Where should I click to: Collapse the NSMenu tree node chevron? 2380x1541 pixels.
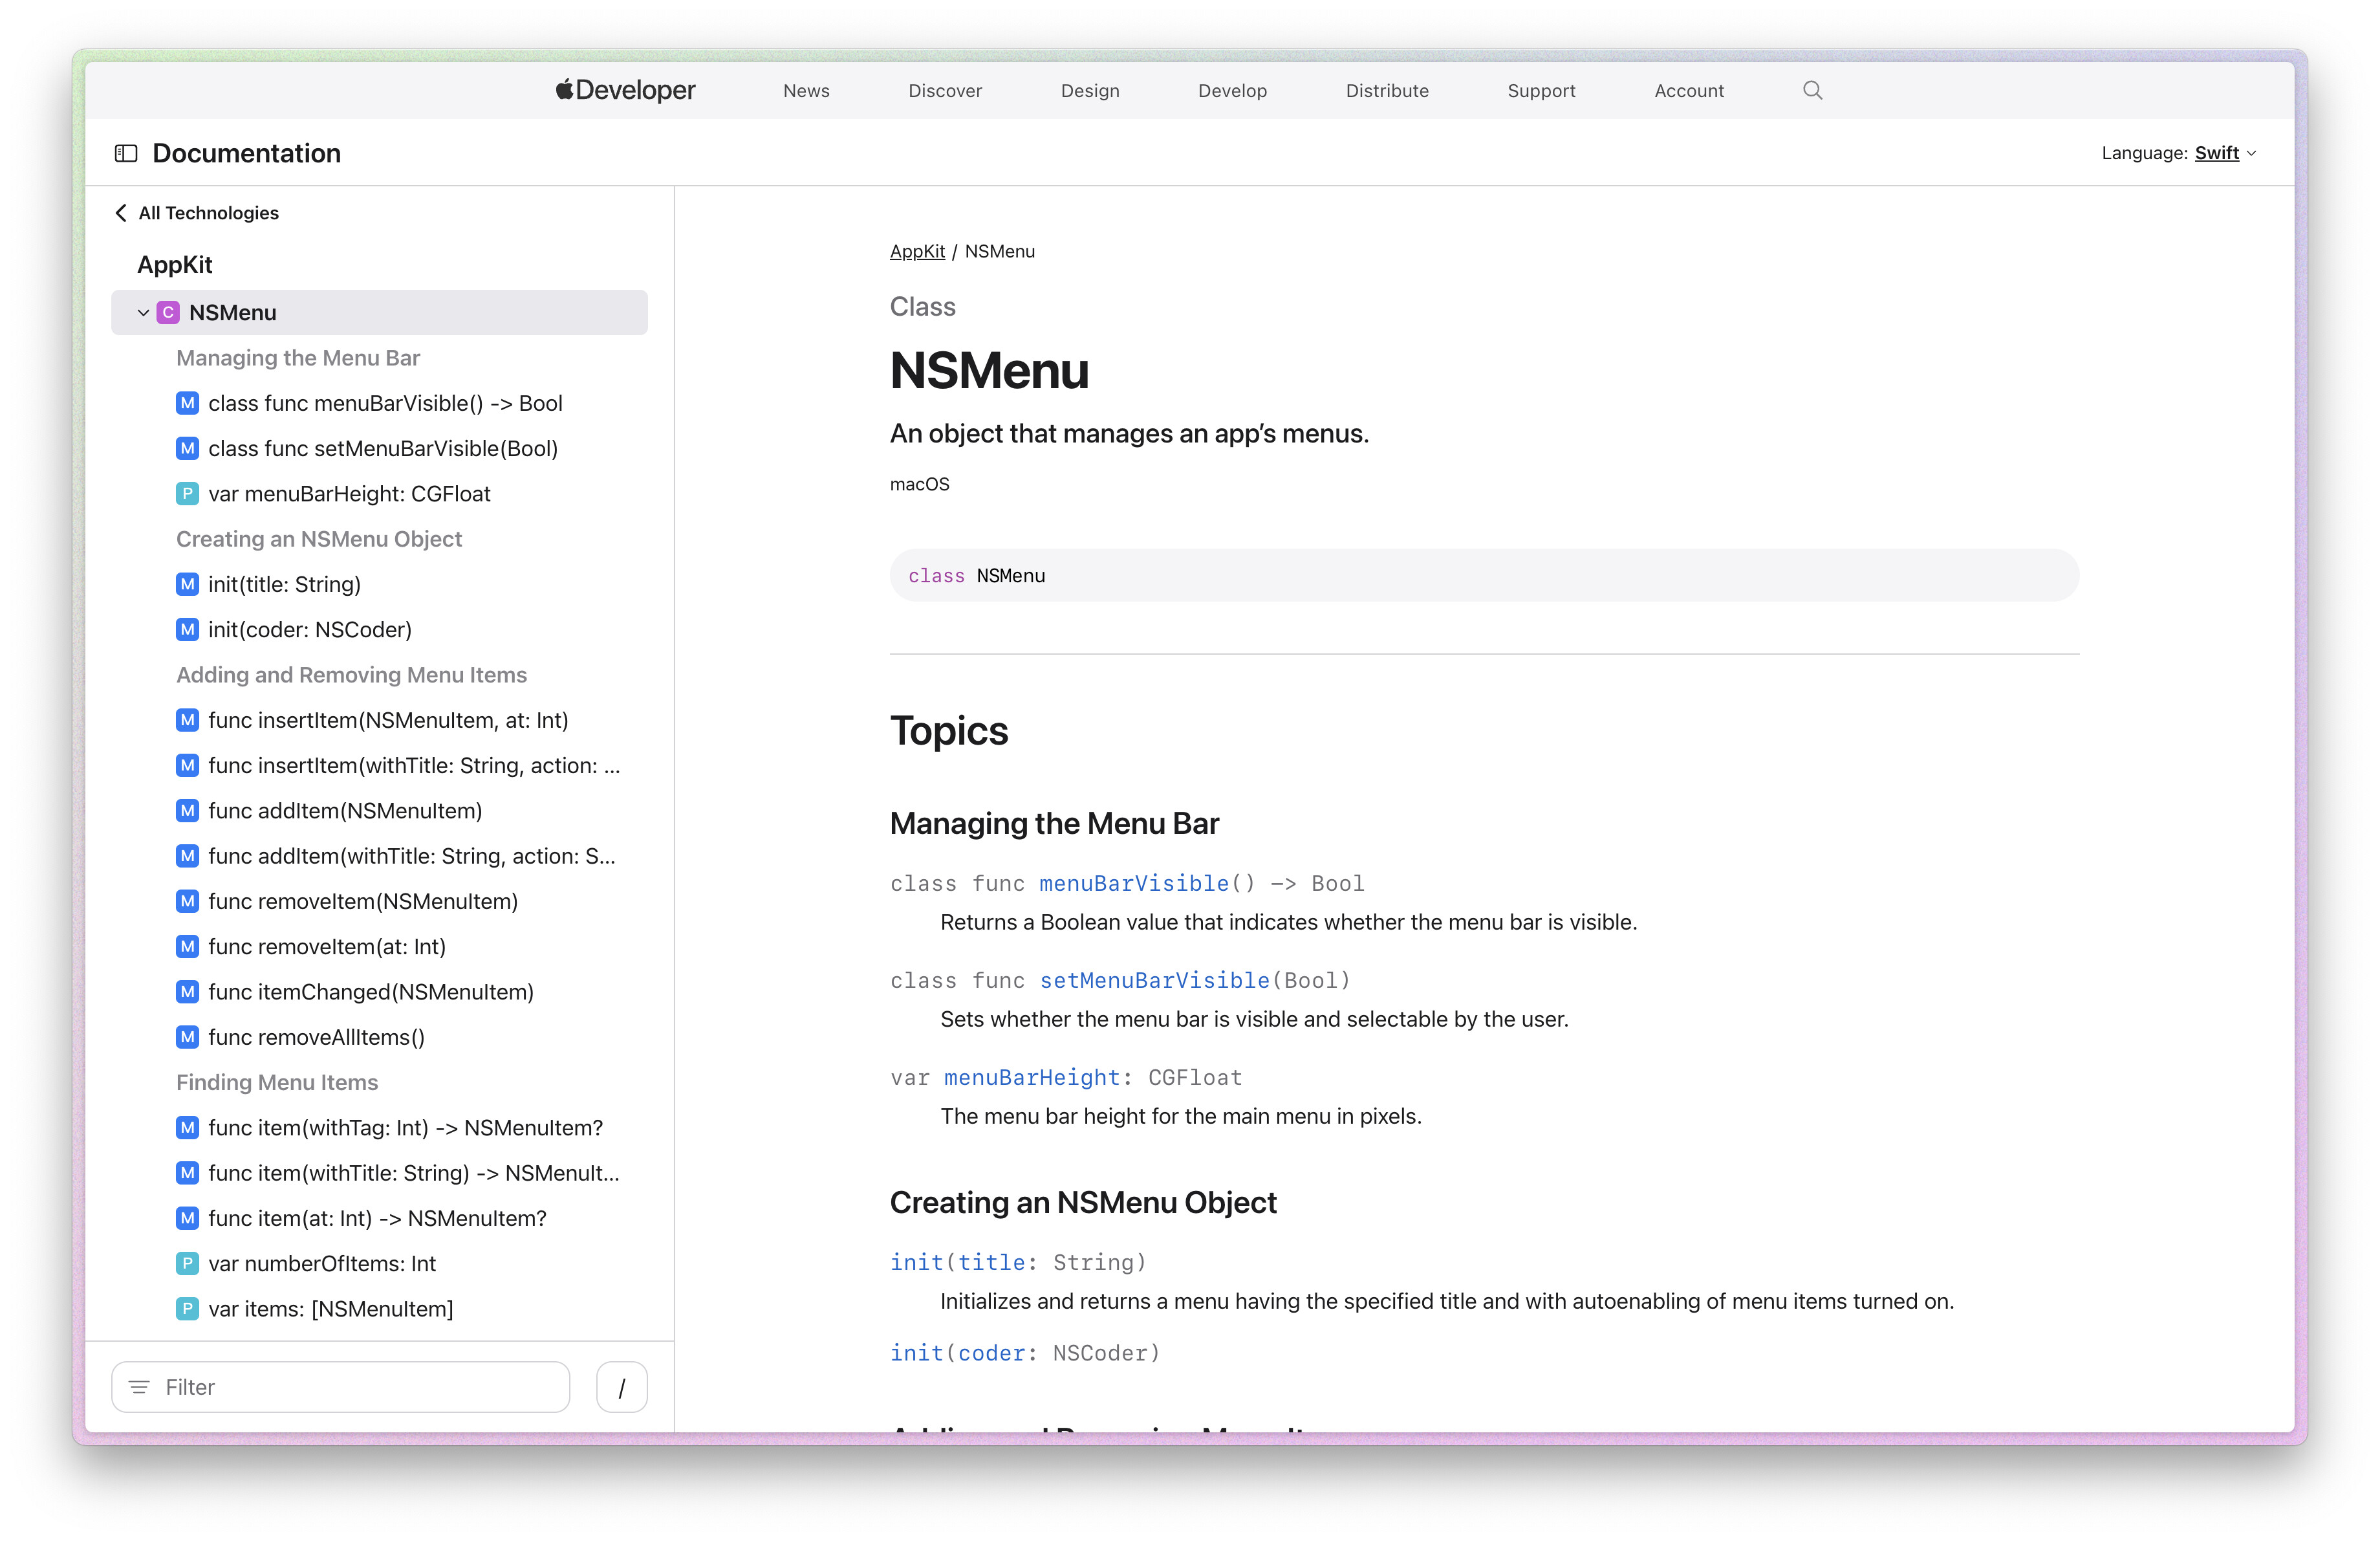tap(143, 313)
